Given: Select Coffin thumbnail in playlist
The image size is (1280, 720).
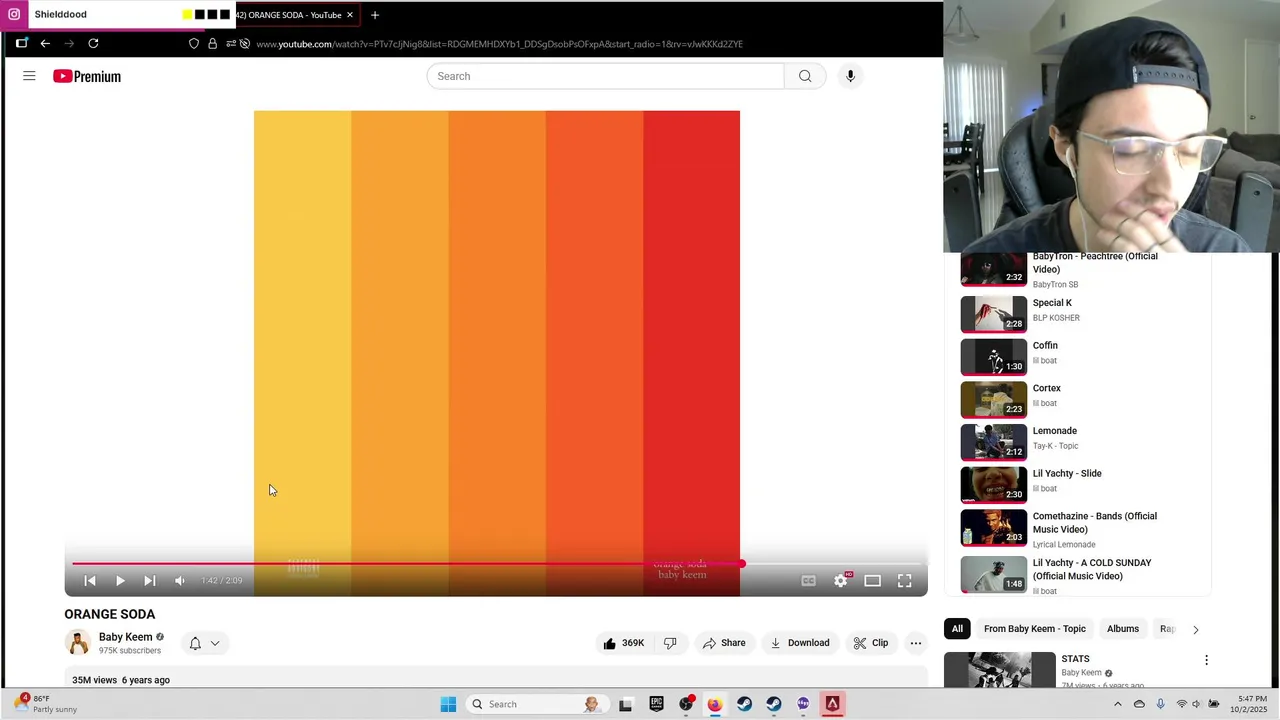Looking at the screenshot, I should coord(994,356).
